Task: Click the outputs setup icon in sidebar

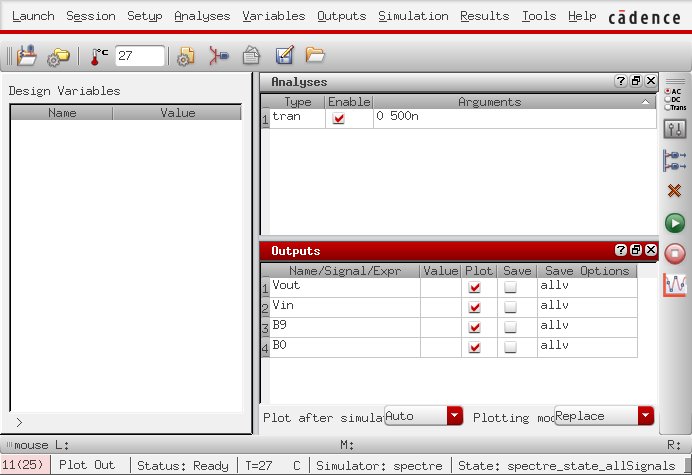Action: pos(675,159)
